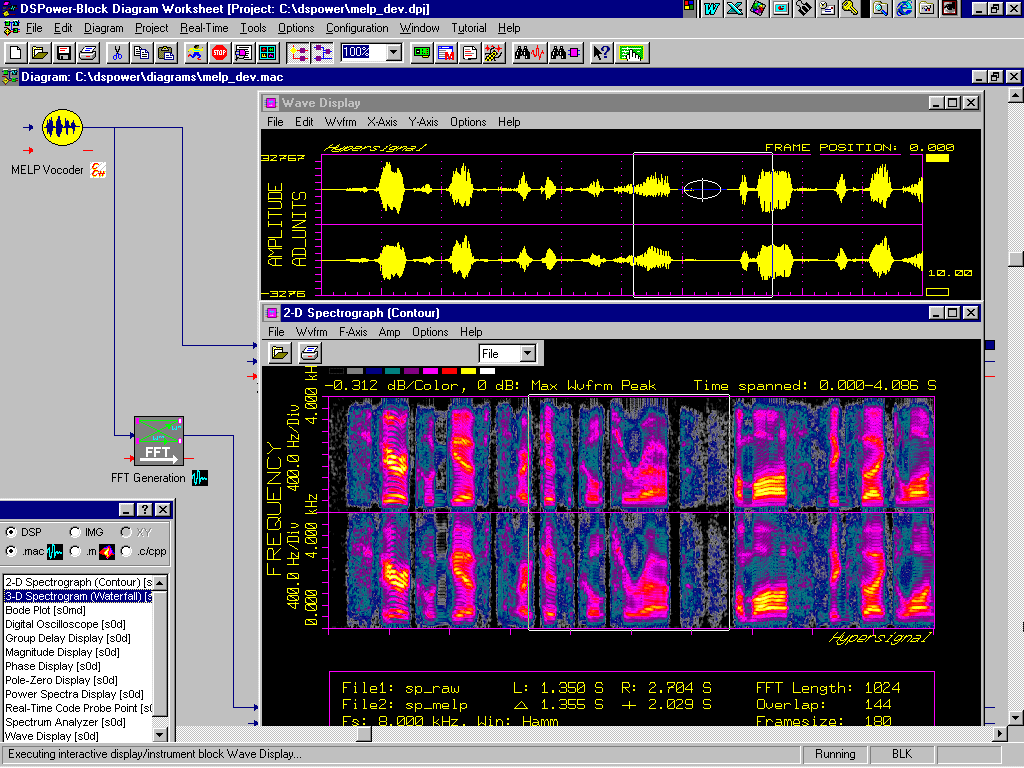Click the block list scroll down arrow

pyautogui.click(x=161, y=735)
